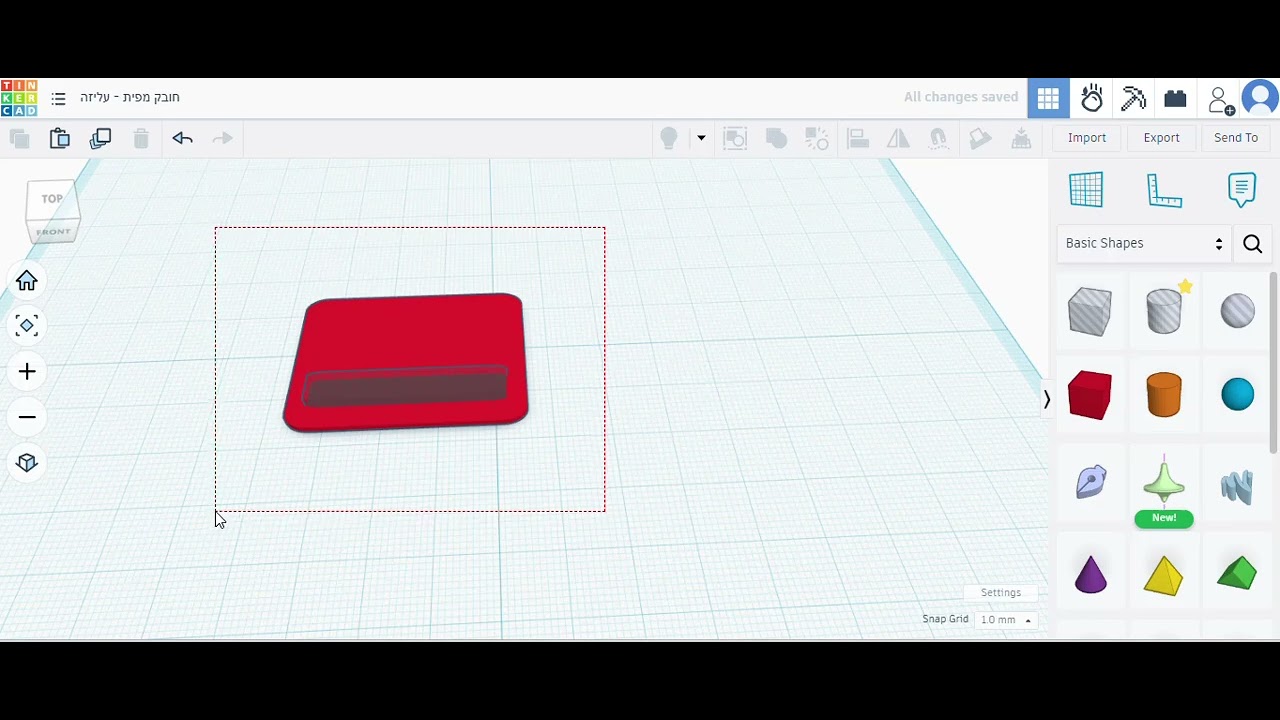Screen dimensions: 1280x720
Task: Fit all shapes in view
Action: coord(27,326)
